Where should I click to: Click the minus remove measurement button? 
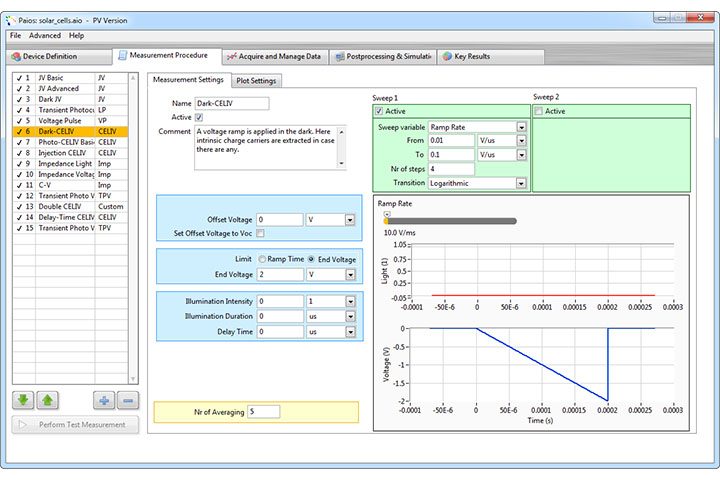128,401
